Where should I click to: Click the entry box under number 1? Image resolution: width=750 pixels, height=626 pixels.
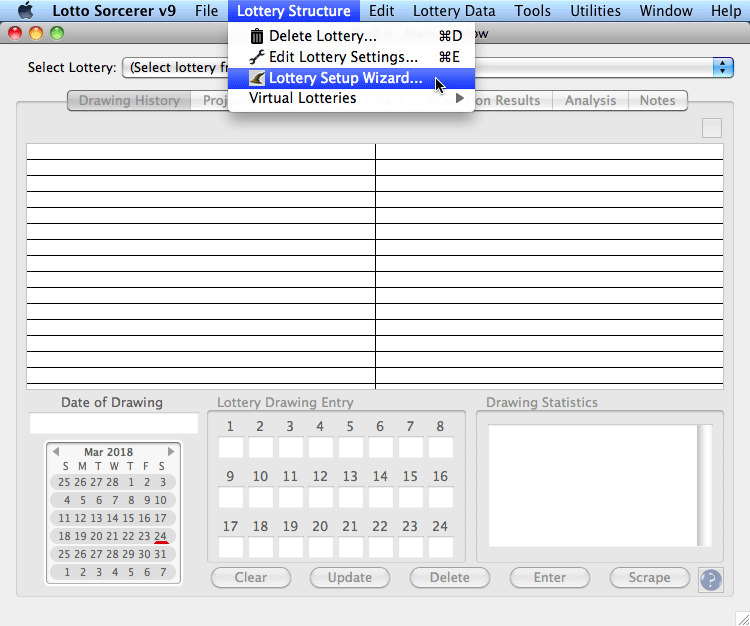[x=231, y=447]
